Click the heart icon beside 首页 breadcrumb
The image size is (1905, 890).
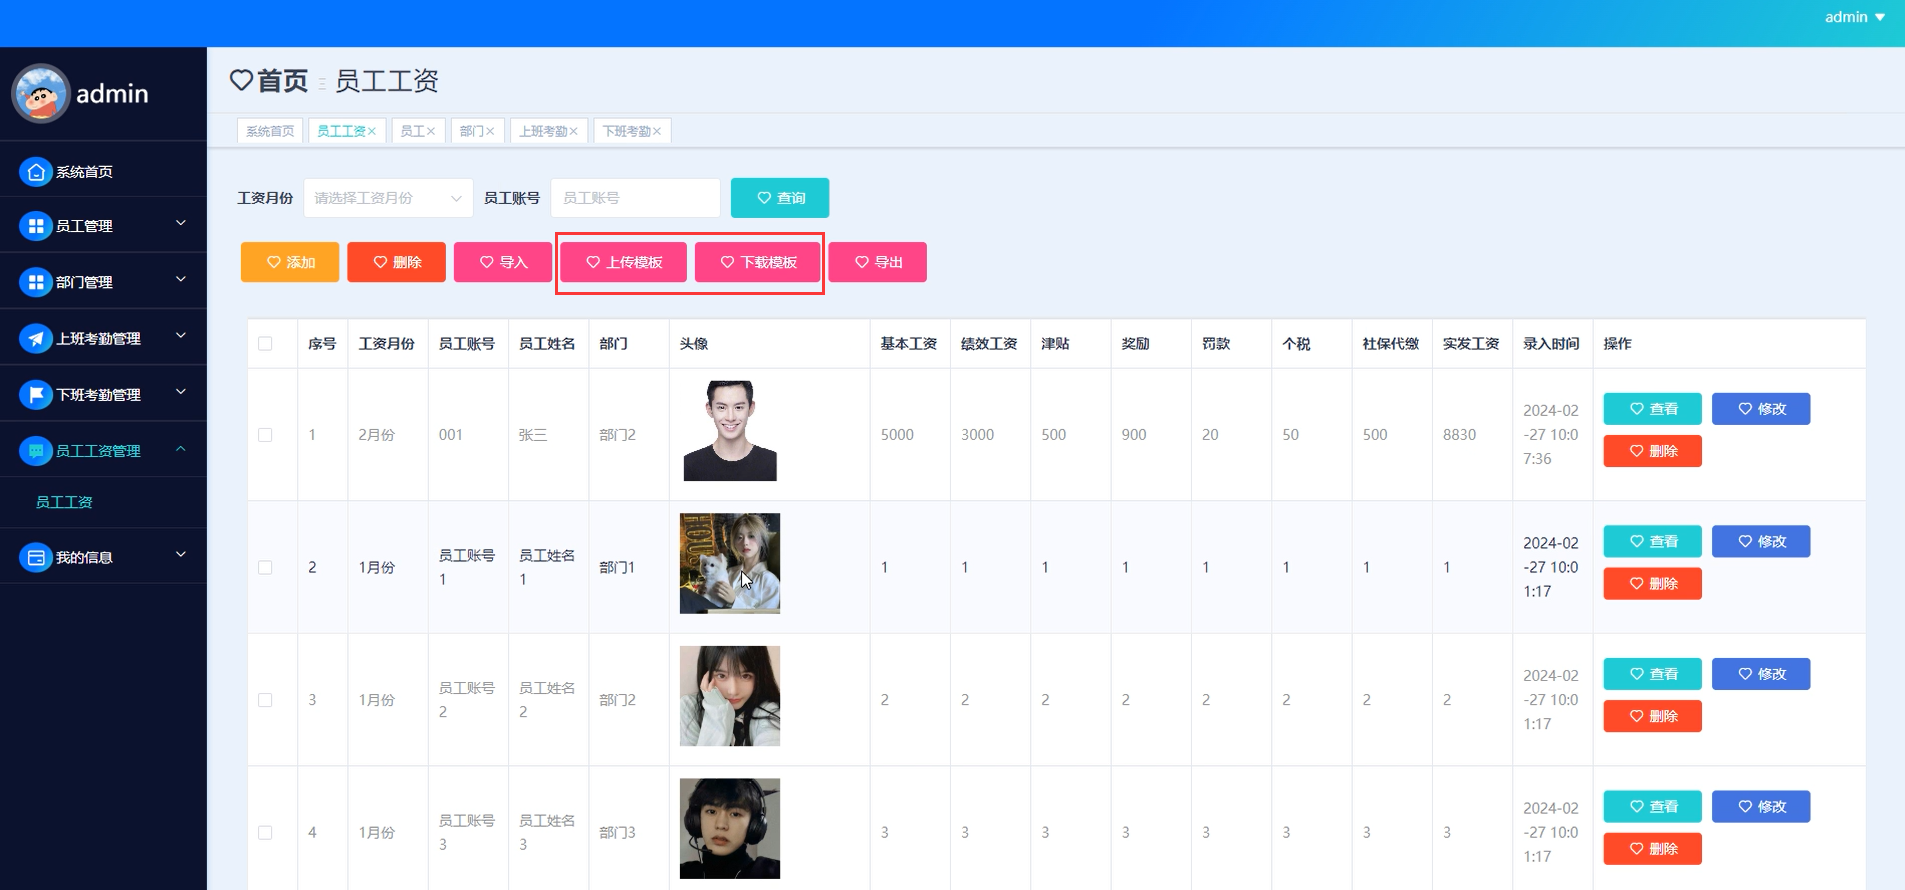[241, 80]
